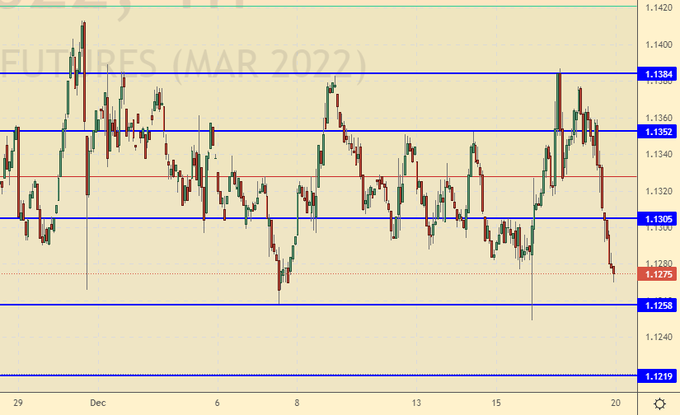Open chart settings gear icon

(659, 403)
